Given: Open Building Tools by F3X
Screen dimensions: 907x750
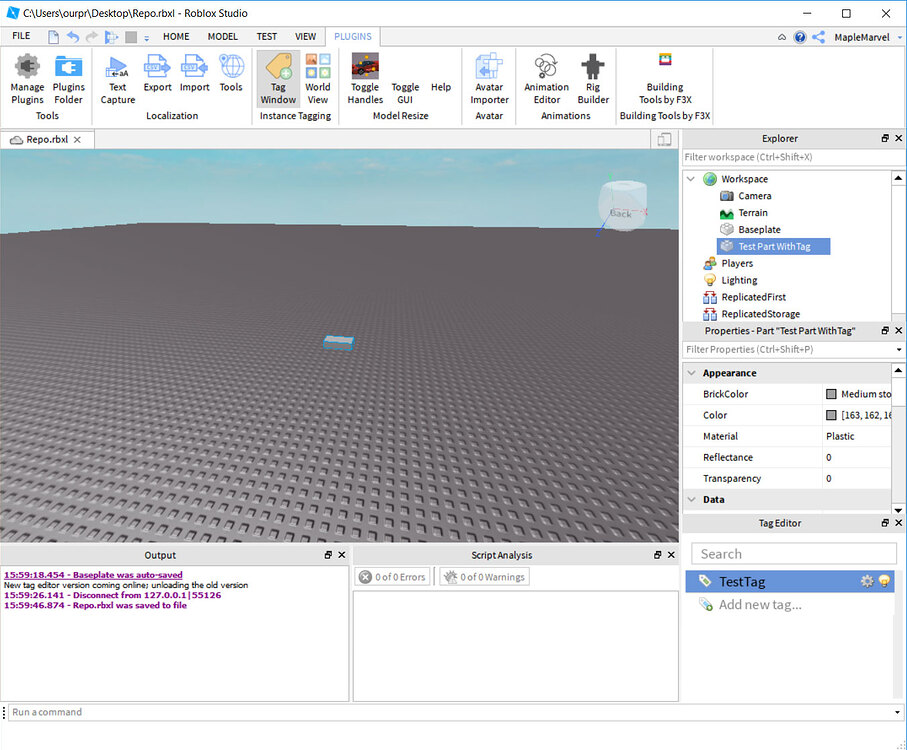Looking at the screenshot, I should click(665, 78).
